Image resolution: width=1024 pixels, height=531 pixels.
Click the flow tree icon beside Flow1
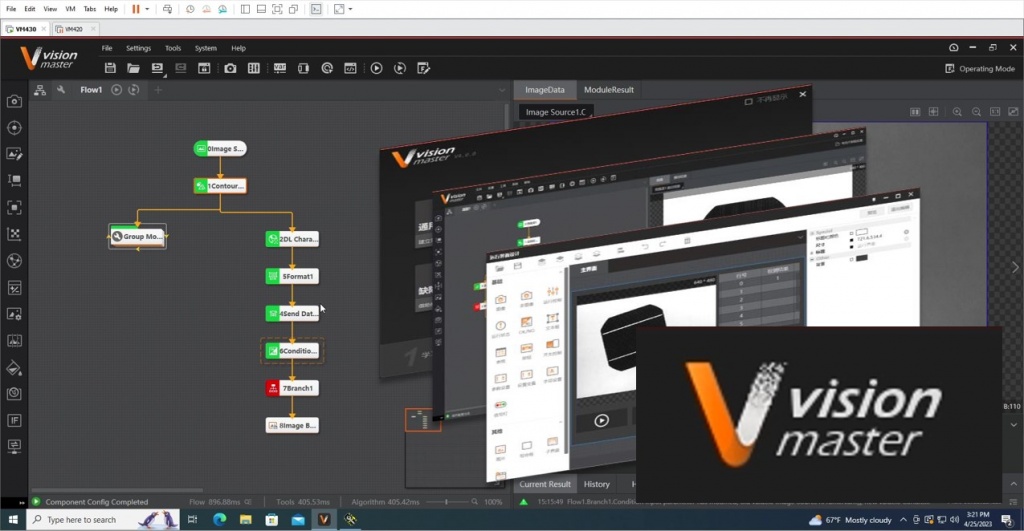point(40,90)
